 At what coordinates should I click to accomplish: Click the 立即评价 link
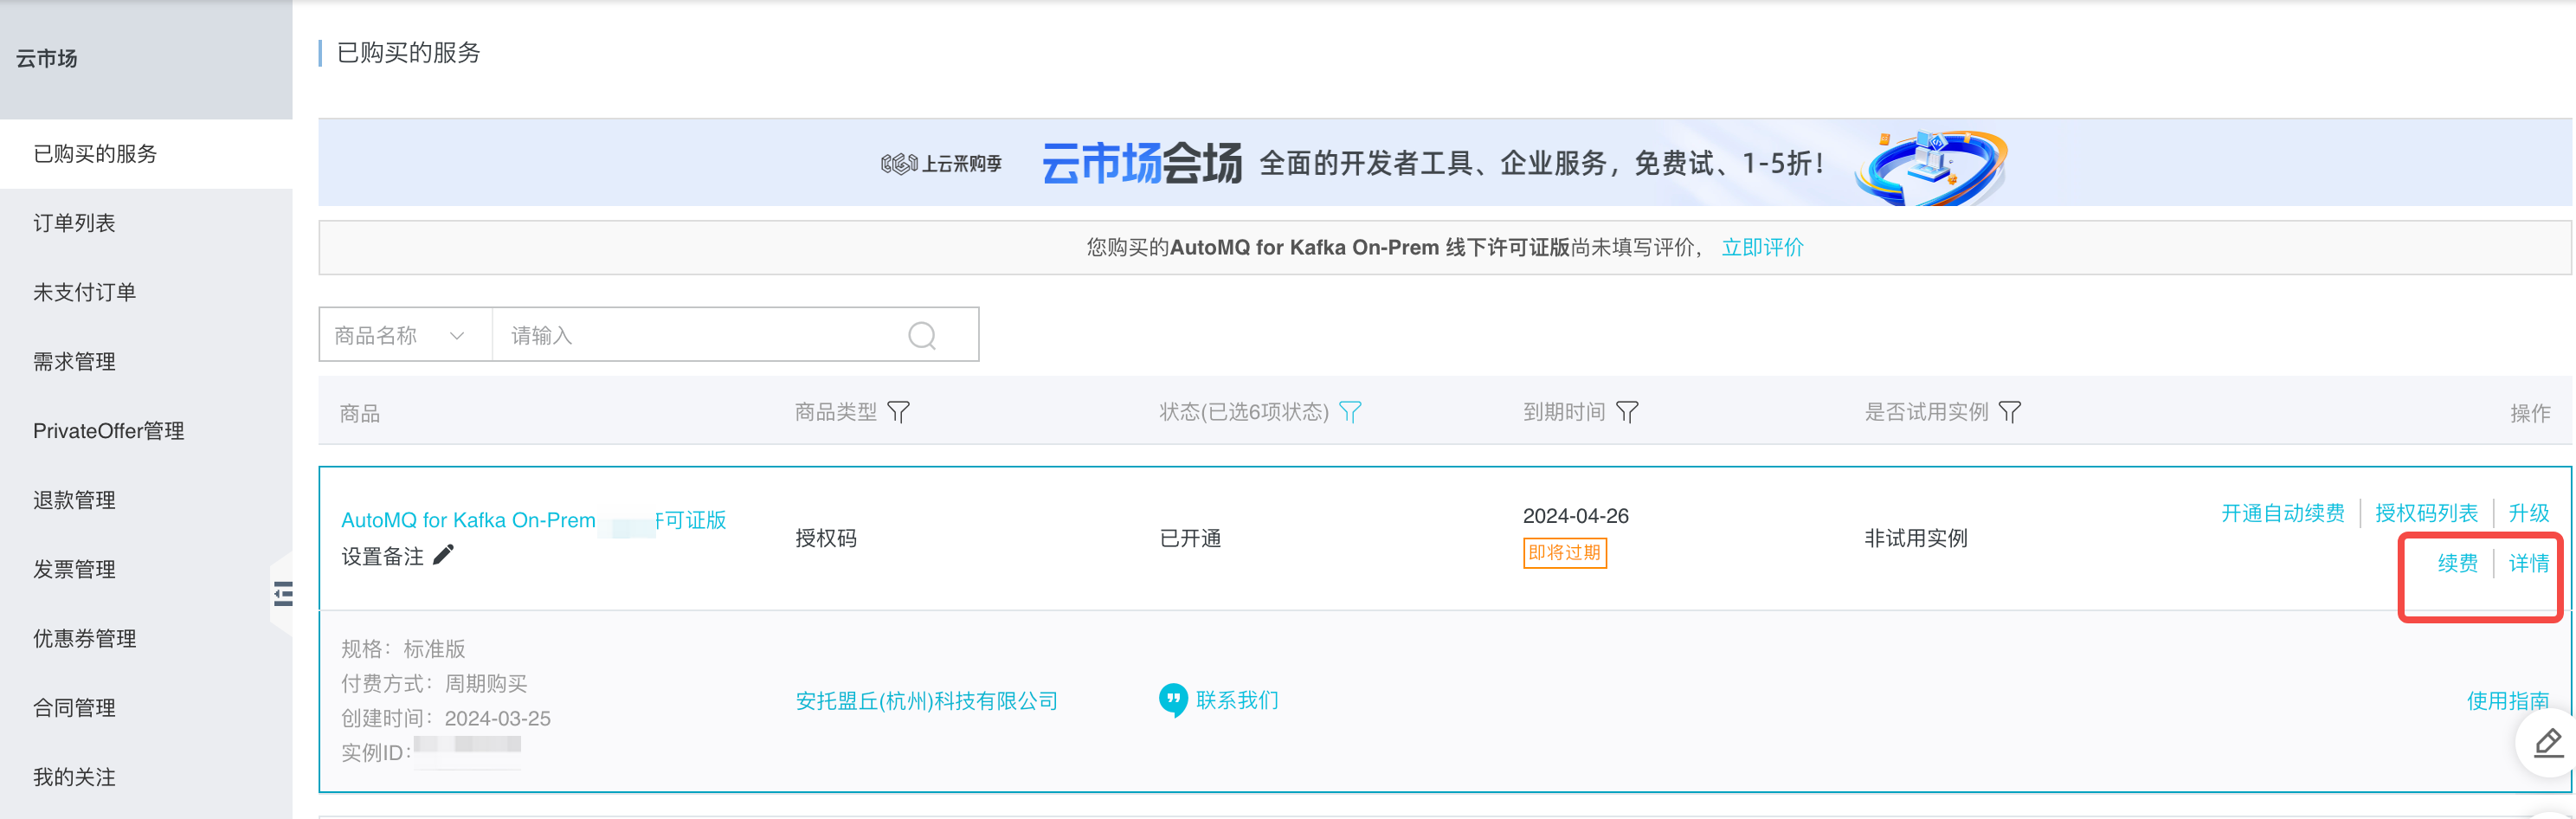pos(1762,247)
